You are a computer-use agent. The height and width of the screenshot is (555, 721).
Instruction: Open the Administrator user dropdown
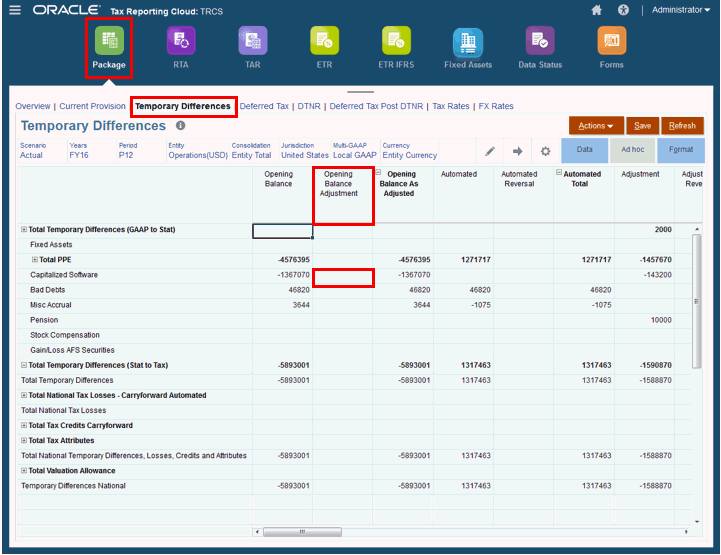coord(681,10)
